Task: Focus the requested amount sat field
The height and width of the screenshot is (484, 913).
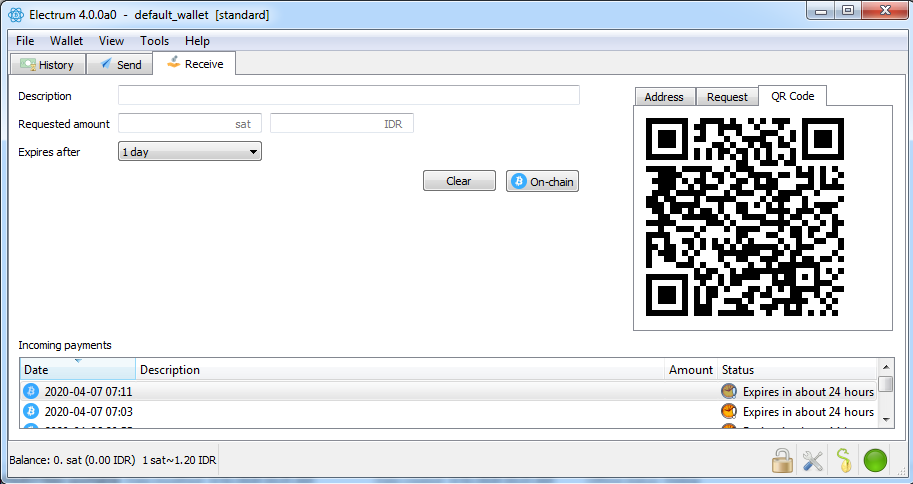Action: (x=190, y=123)
